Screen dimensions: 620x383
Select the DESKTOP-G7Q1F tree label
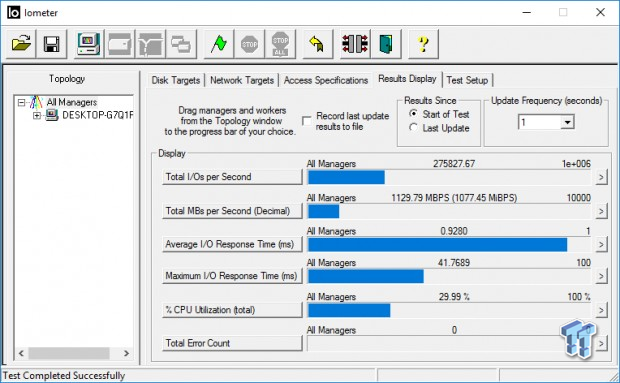pos(97,115)
